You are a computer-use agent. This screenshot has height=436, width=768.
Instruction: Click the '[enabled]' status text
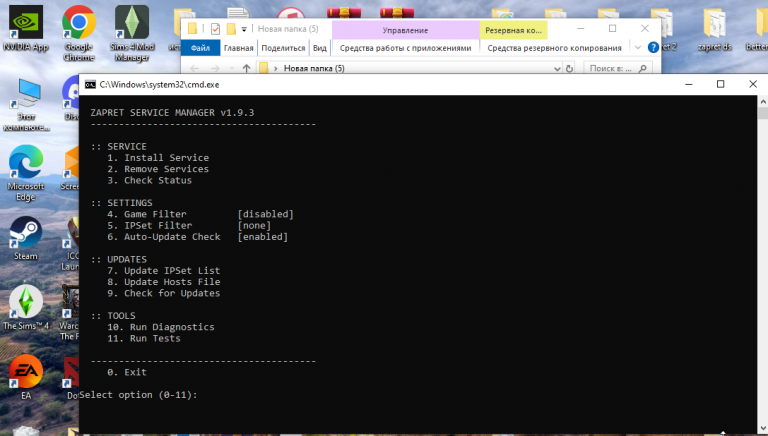[263, 237]
